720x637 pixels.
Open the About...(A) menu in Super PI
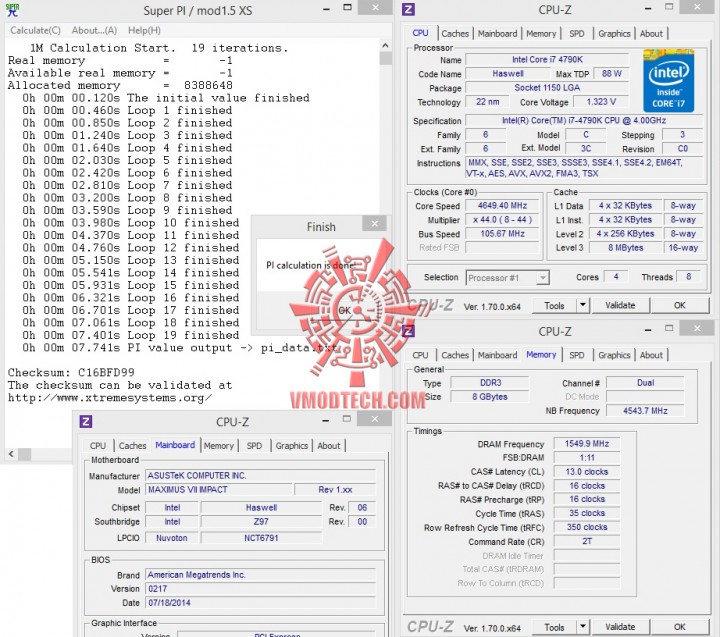[x=94, y=30]
